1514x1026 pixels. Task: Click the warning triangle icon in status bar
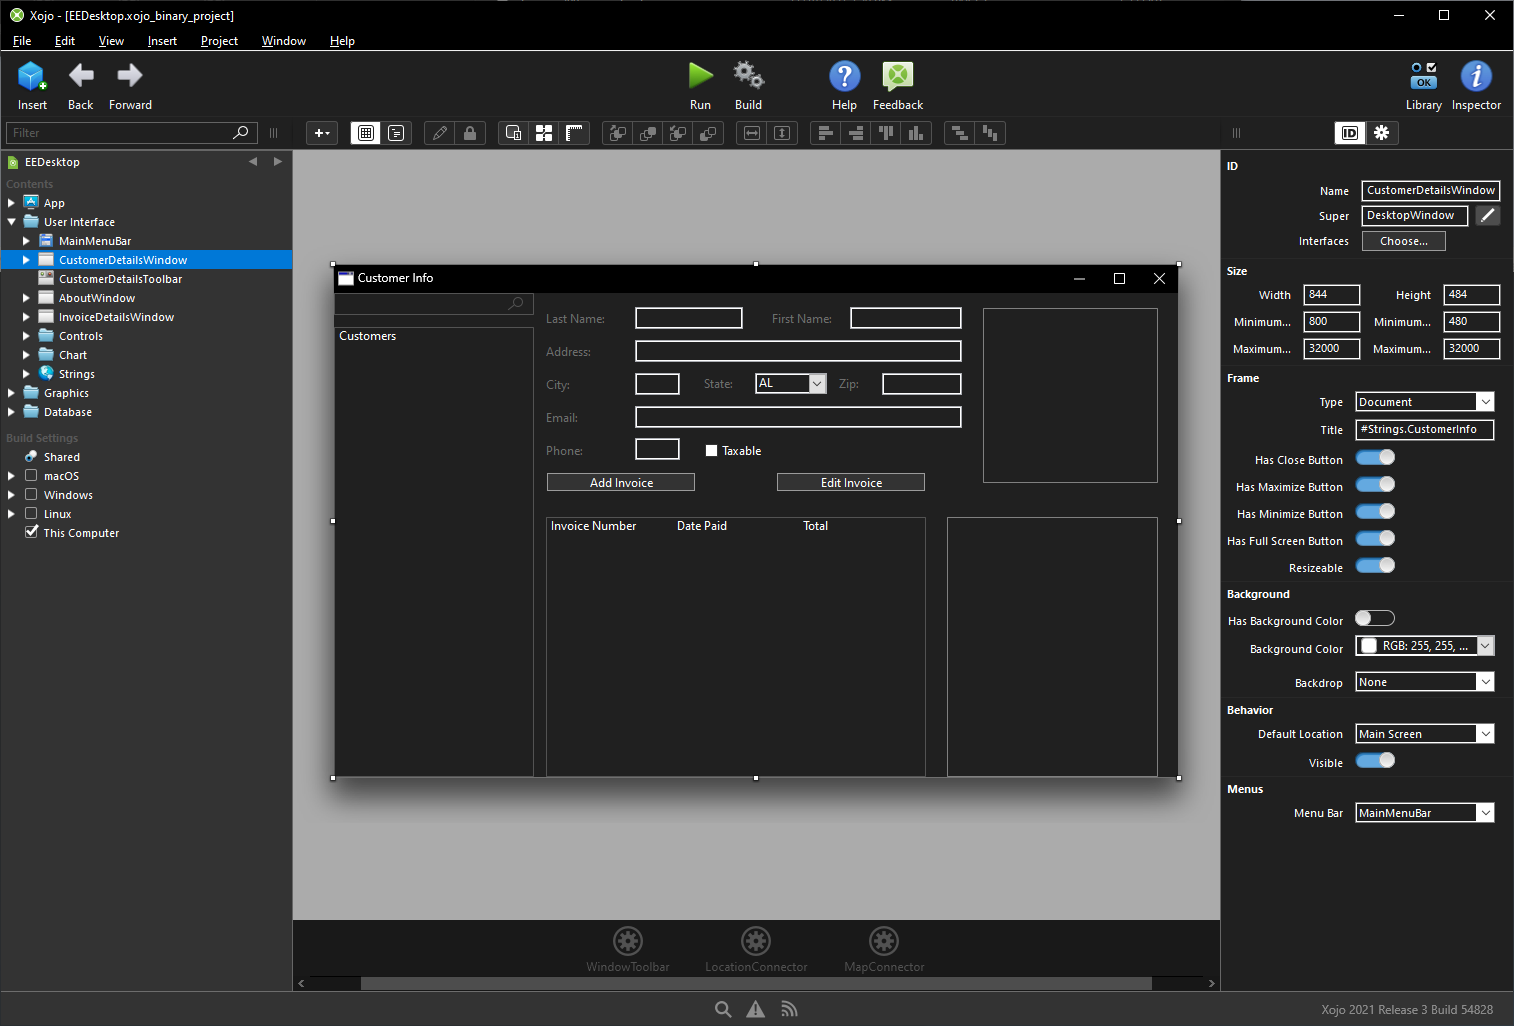(x=756, y=1009)
